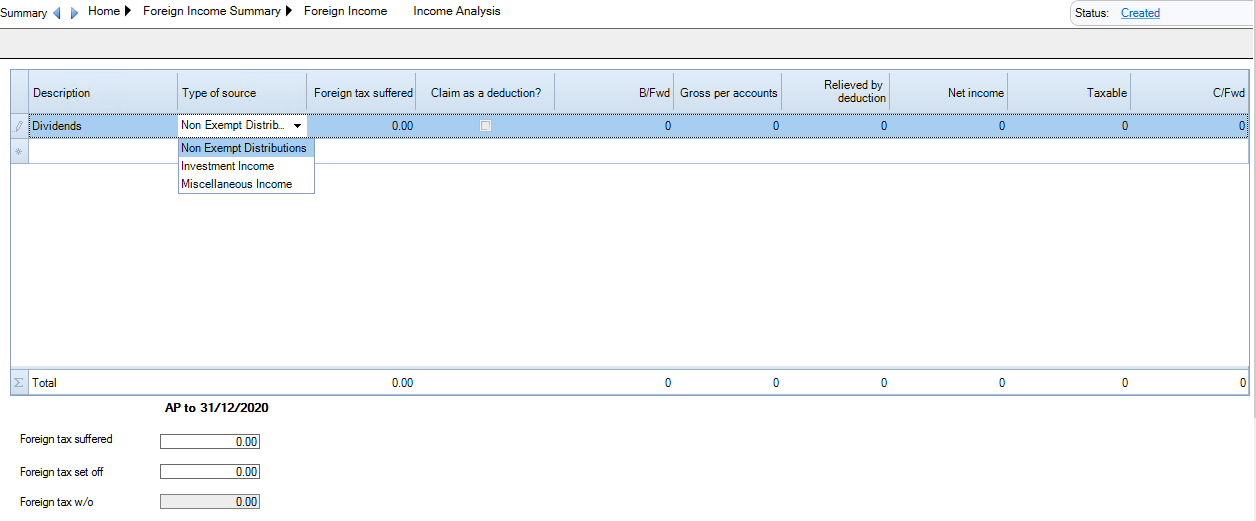
Task: Click the Net income column header
Action: click(x=948, y=93)
